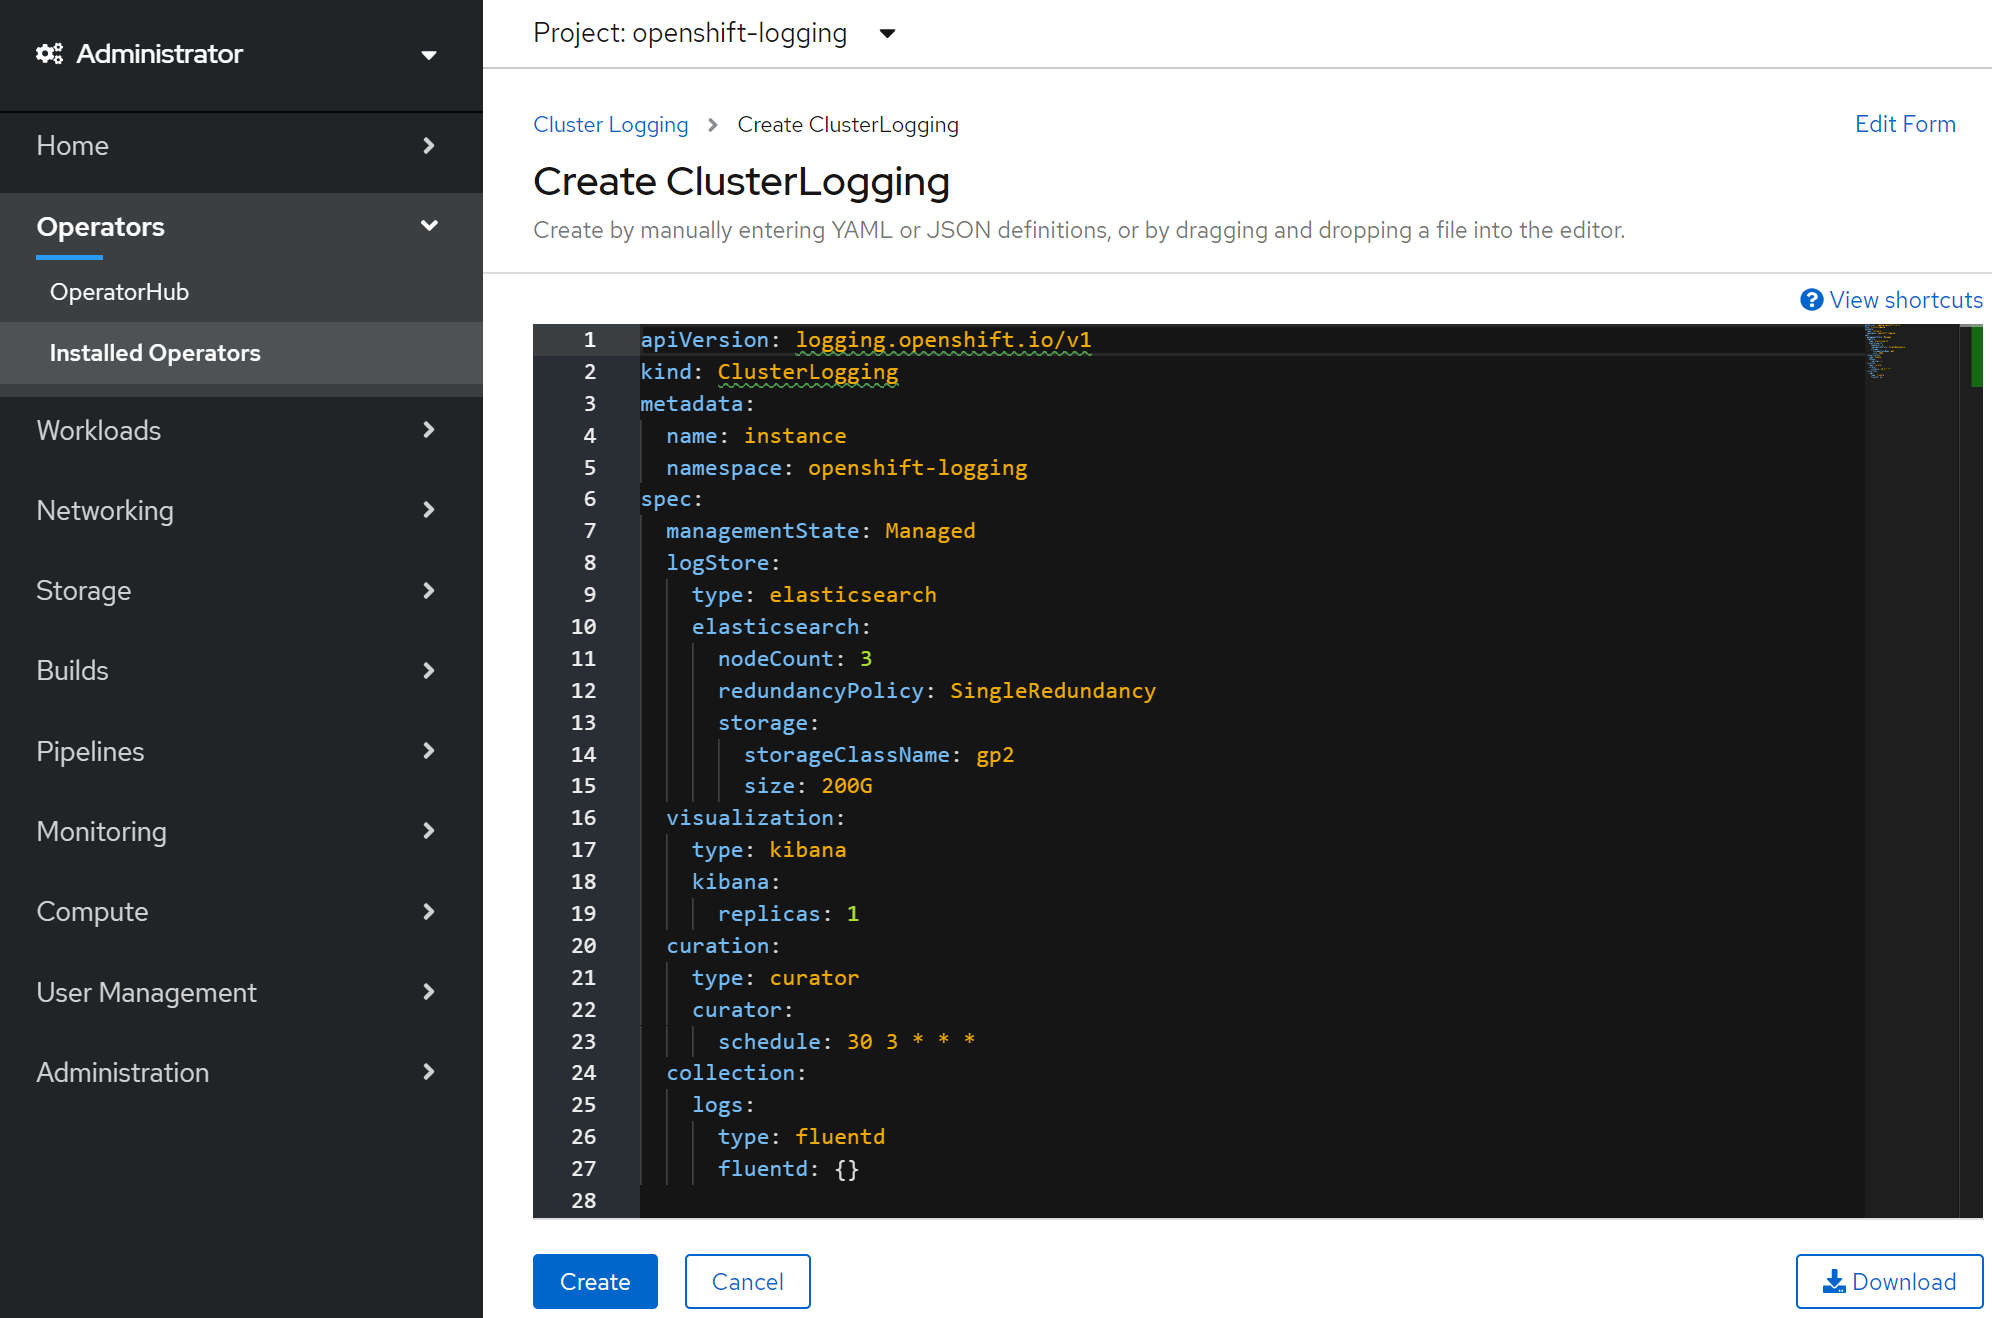Switch to Edit Form view
Viewport: 1992px width, 1318px height.
(x=1904, y=124)
